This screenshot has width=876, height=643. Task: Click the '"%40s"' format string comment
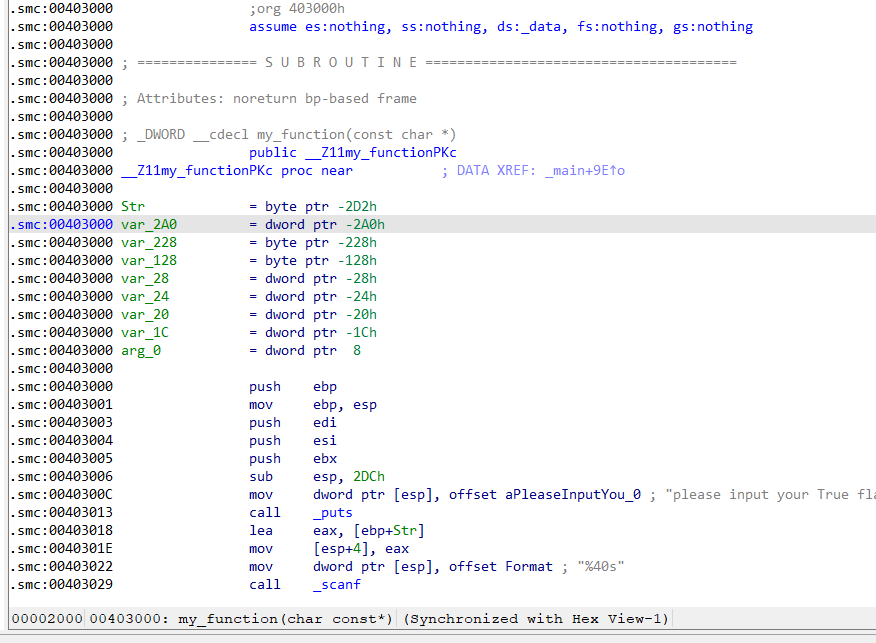click(x=601, y=566)
